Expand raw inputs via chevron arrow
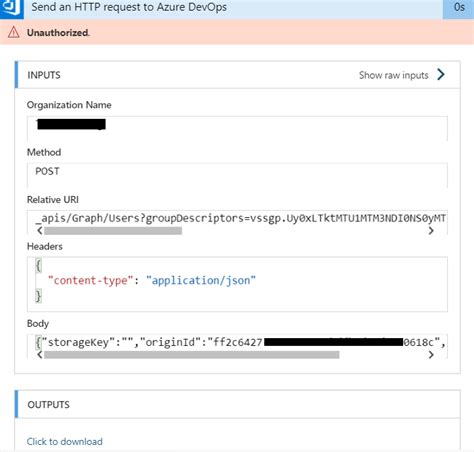Viewport: 474px width, 452px height. (x=441, y=75)
